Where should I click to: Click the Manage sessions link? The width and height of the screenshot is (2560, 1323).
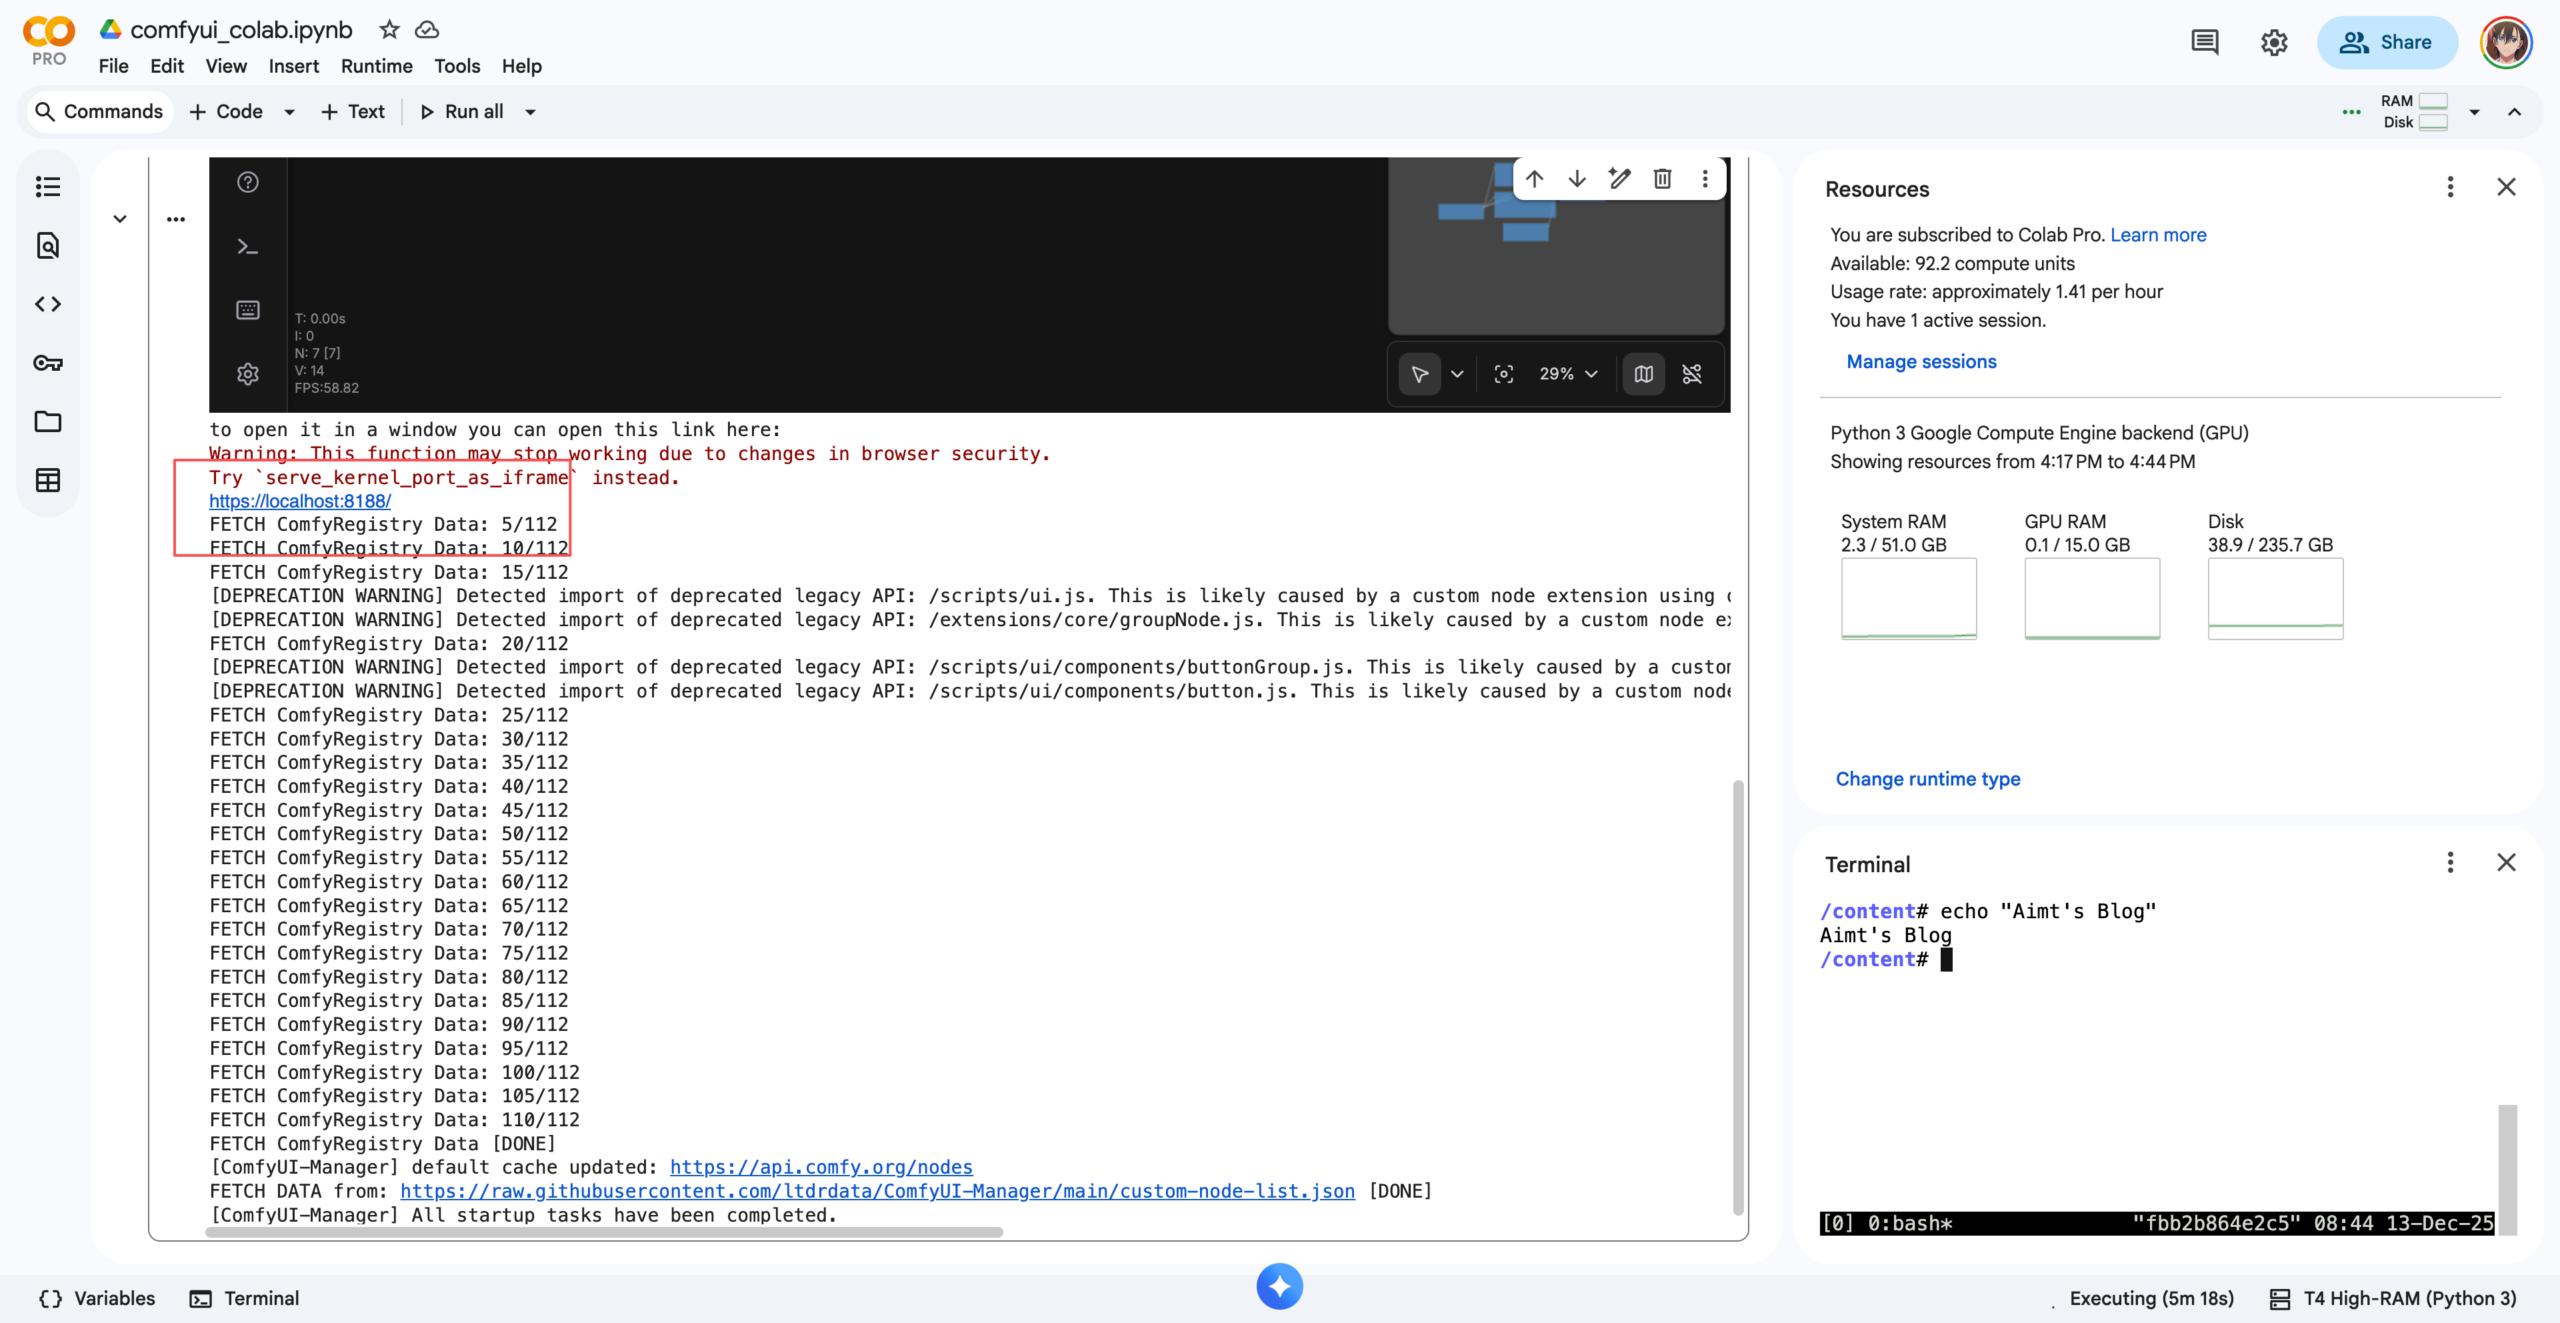1920,362
